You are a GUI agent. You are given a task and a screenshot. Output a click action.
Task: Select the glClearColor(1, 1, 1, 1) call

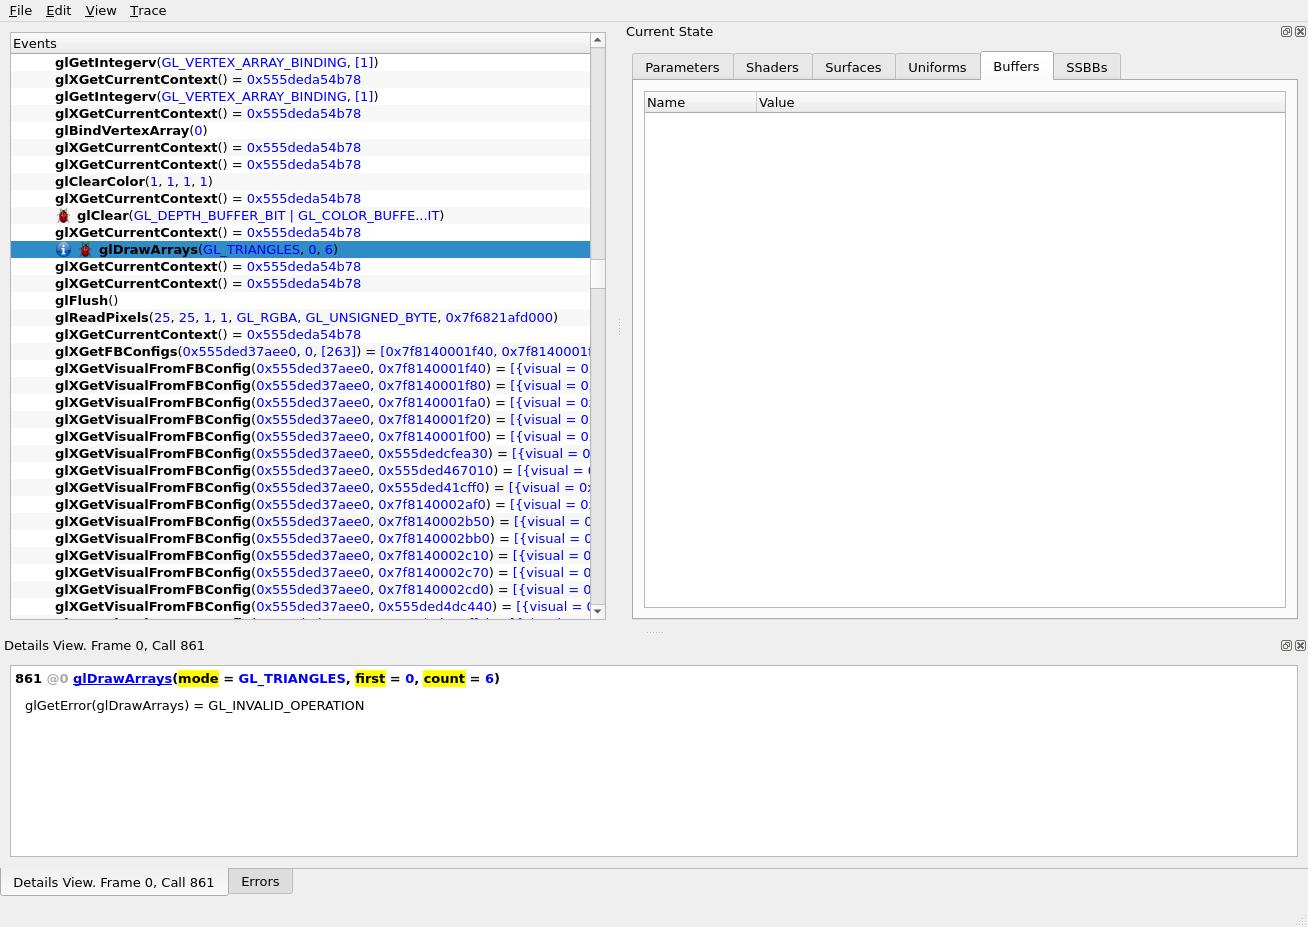(300, 181)
